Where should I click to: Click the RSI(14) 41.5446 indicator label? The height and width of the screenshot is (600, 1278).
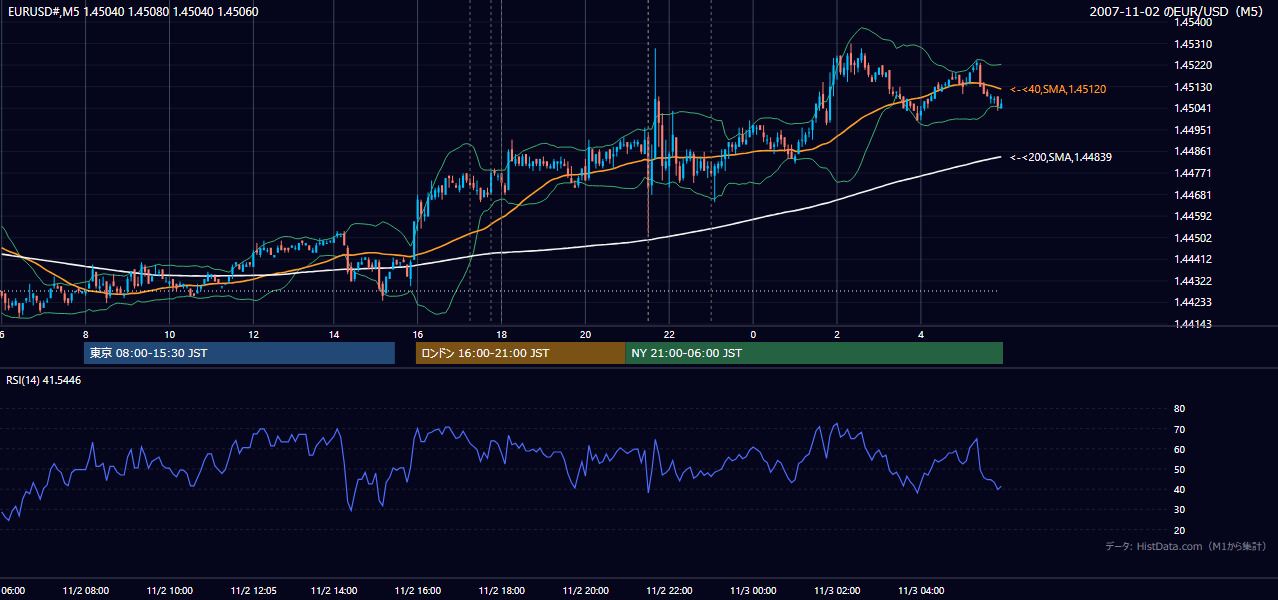(x=44, y=380)
